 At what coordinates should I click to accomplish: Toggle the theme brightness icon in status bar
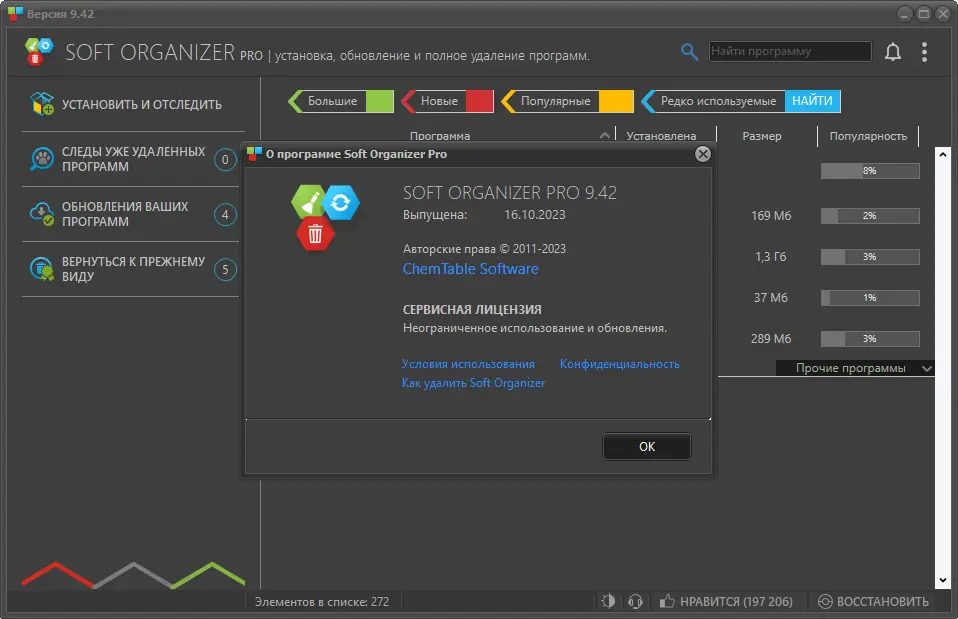coord(608,601)
